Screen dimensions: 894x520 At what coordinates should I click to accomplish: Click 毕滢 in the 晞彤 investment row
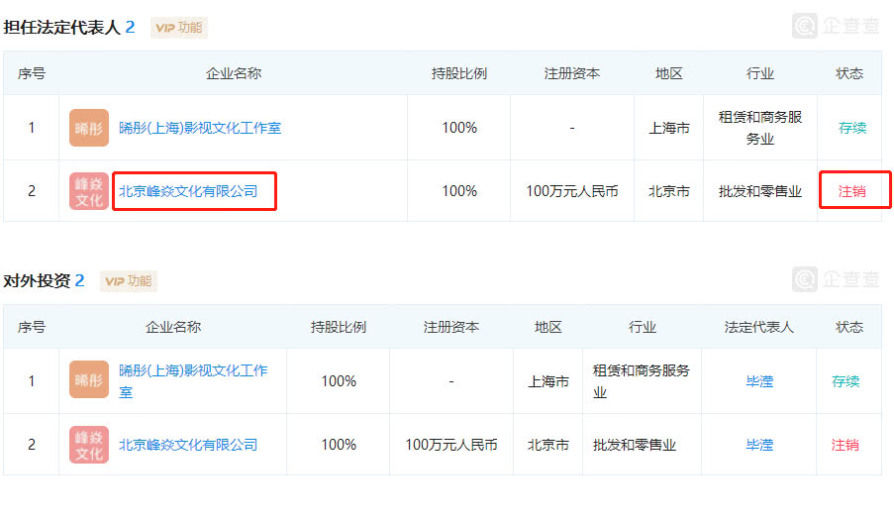click(759, 381)
